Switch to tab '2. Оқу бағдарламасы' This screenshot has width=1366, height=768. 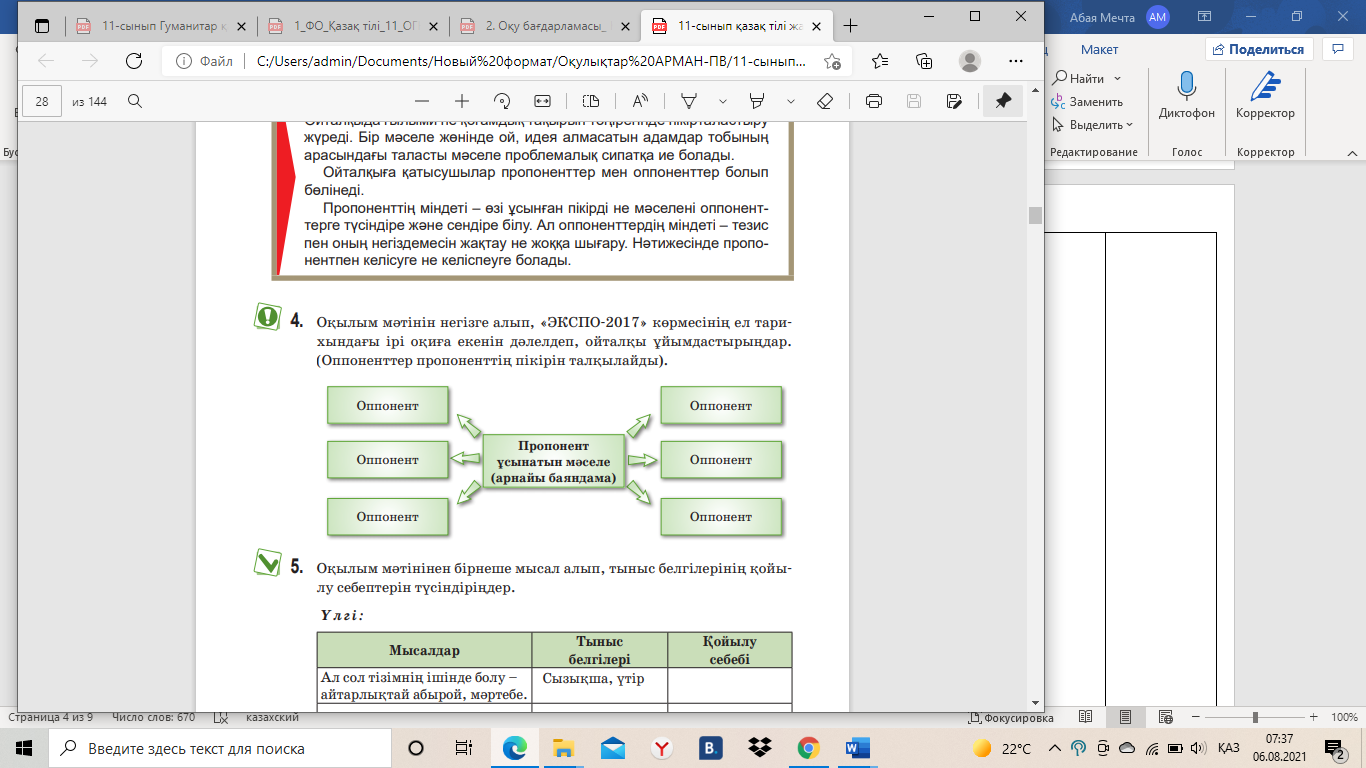click(x=540, y=26)
